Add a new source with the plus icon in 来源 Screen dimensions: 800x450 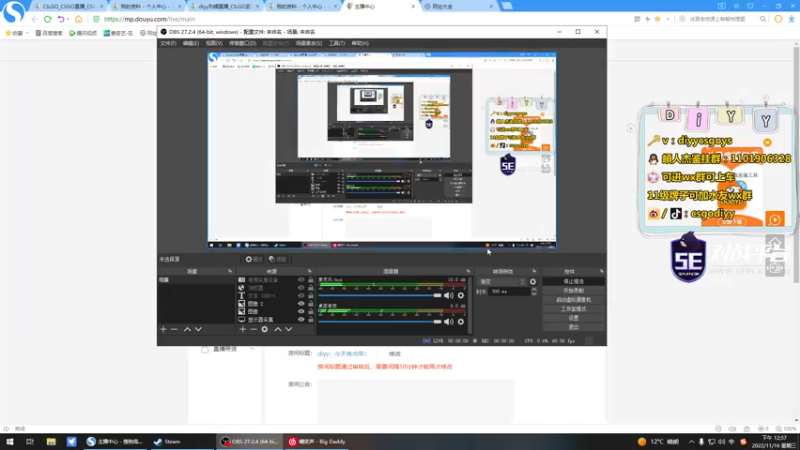point(242,330)
